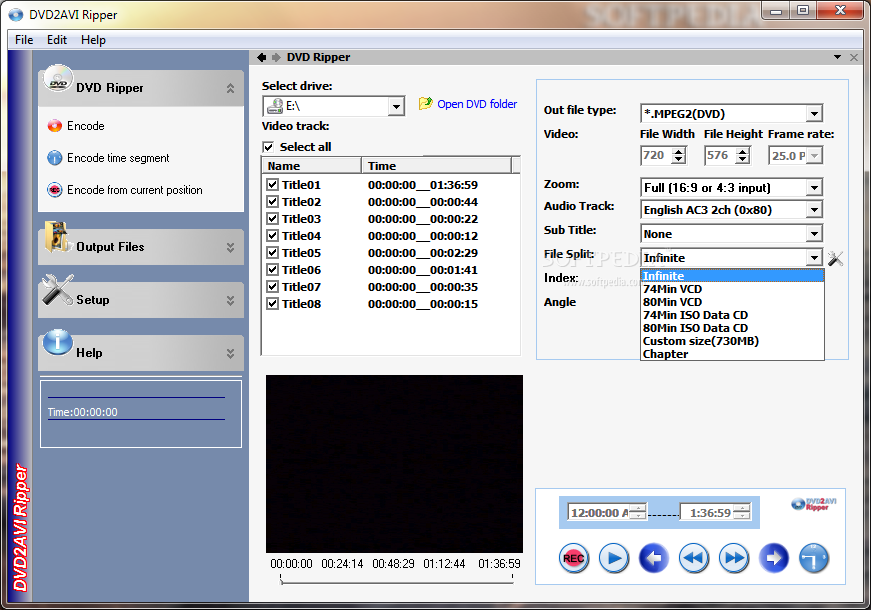Image resolution: width=871 pixels, height=610 pixels.
Task: Close the DVD Ripper panel with X
Action: tap(854, 57)
